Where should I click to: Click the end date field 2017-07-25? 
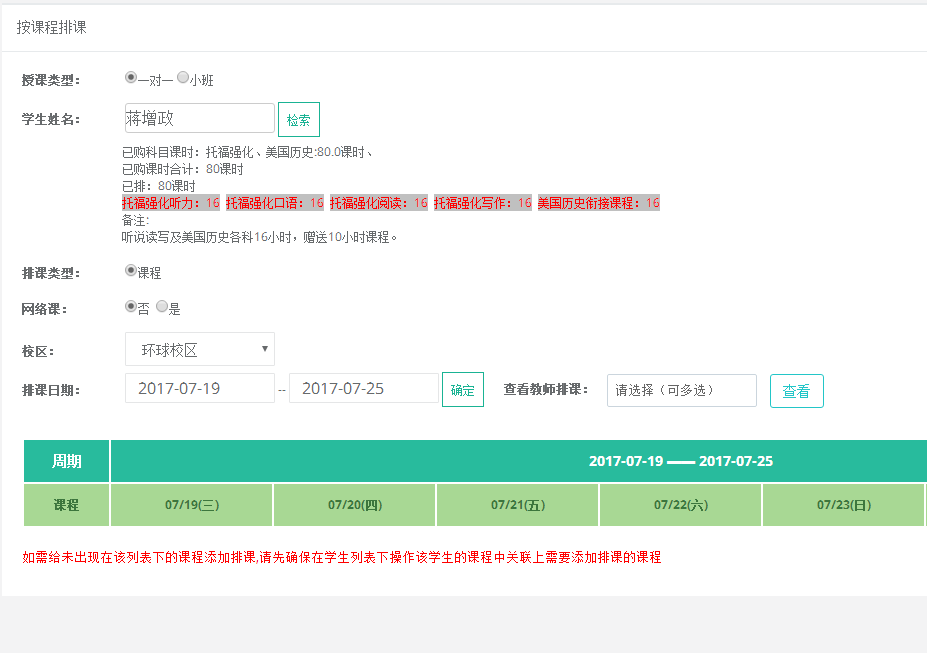pos(364,388)
